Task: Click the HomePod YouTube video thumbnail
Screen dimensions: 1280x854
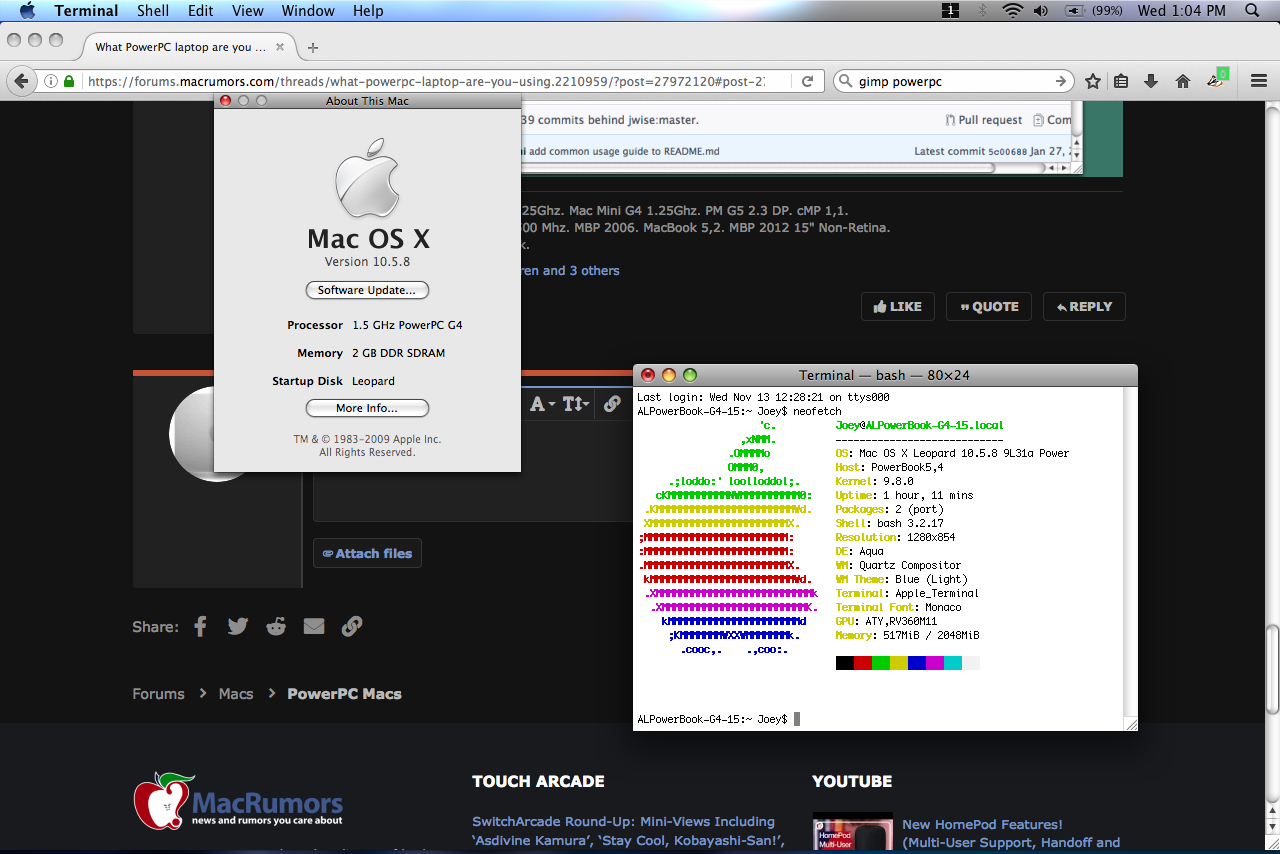Action: click(852, 832)
